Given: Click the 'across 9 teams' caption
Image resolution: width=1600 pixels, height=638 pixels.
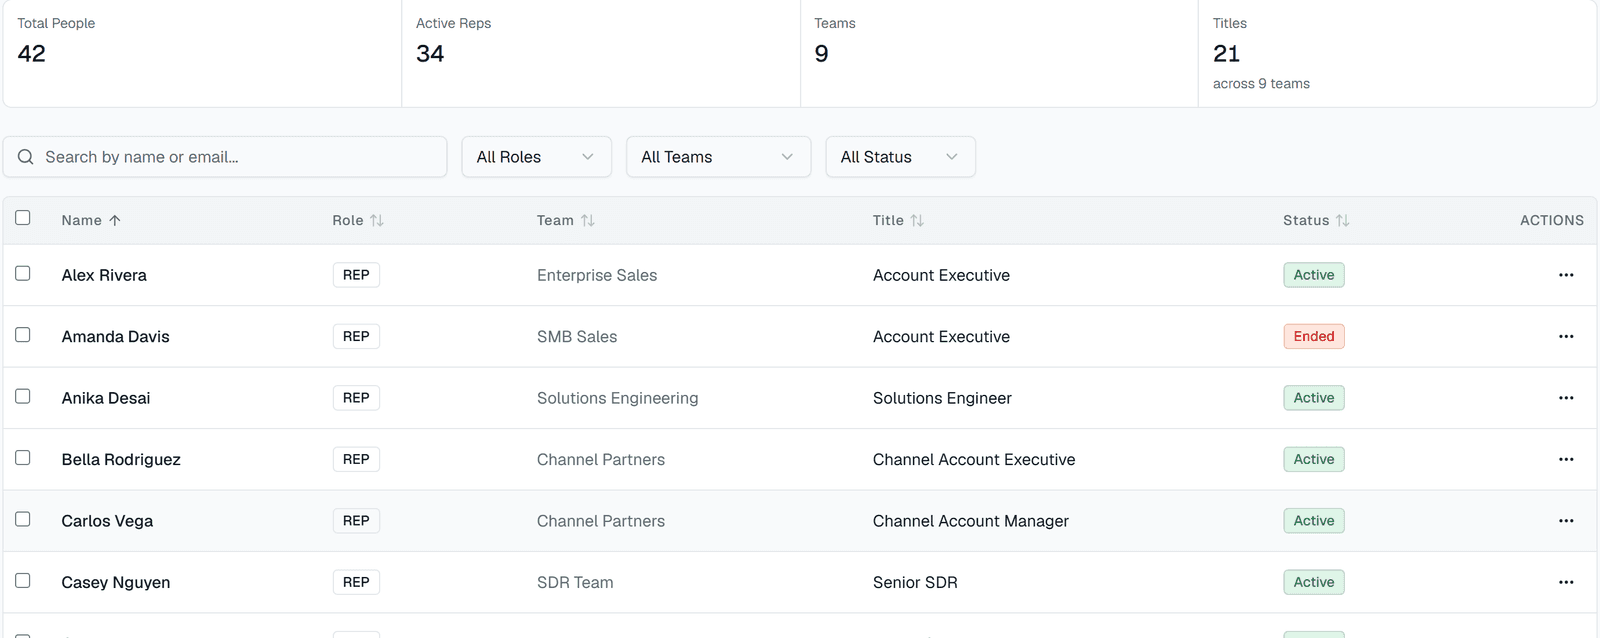Looking at the screenshot, I should [x=1261, y=84].
